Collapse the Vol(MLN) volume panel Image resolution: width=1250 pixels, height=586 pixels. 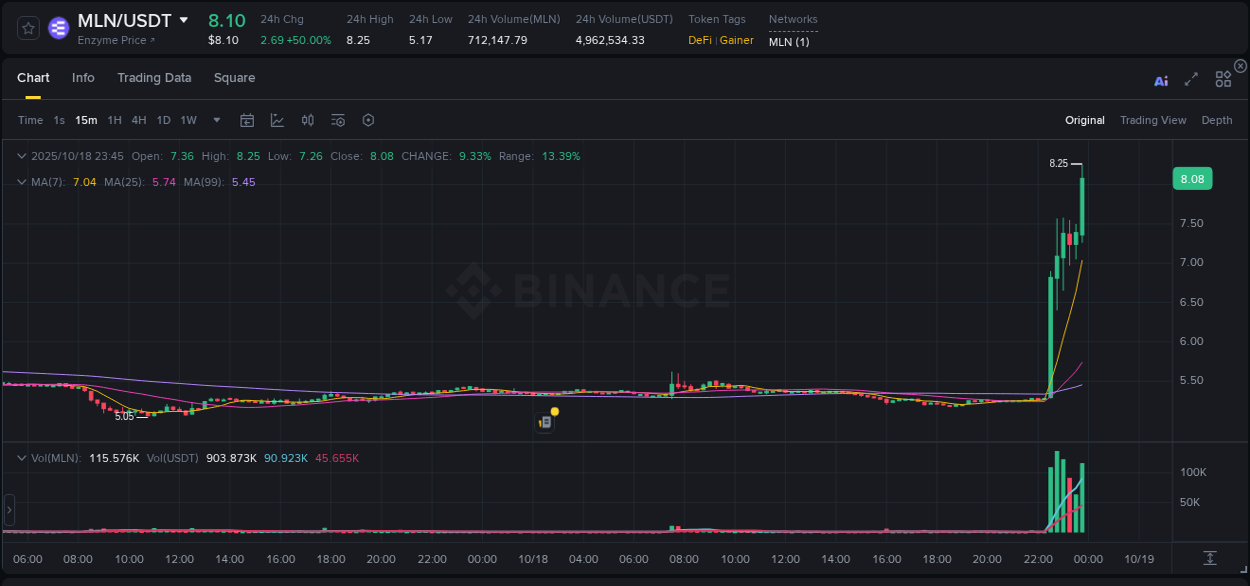click(x=22, y=457)
